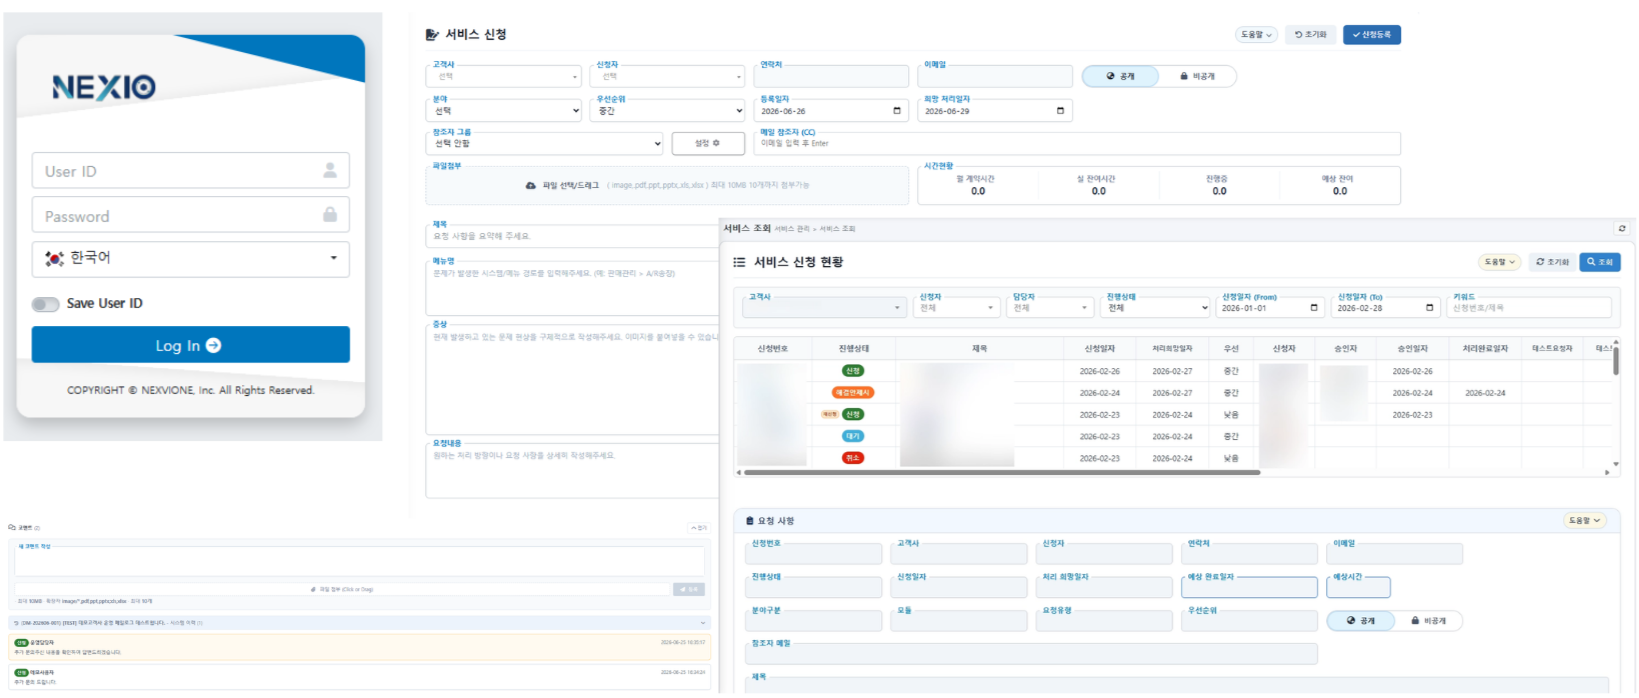Open the 신청일자 (To) calendar icon
This screenshot has height=698, width=1639.
(x=1429, y=308)
